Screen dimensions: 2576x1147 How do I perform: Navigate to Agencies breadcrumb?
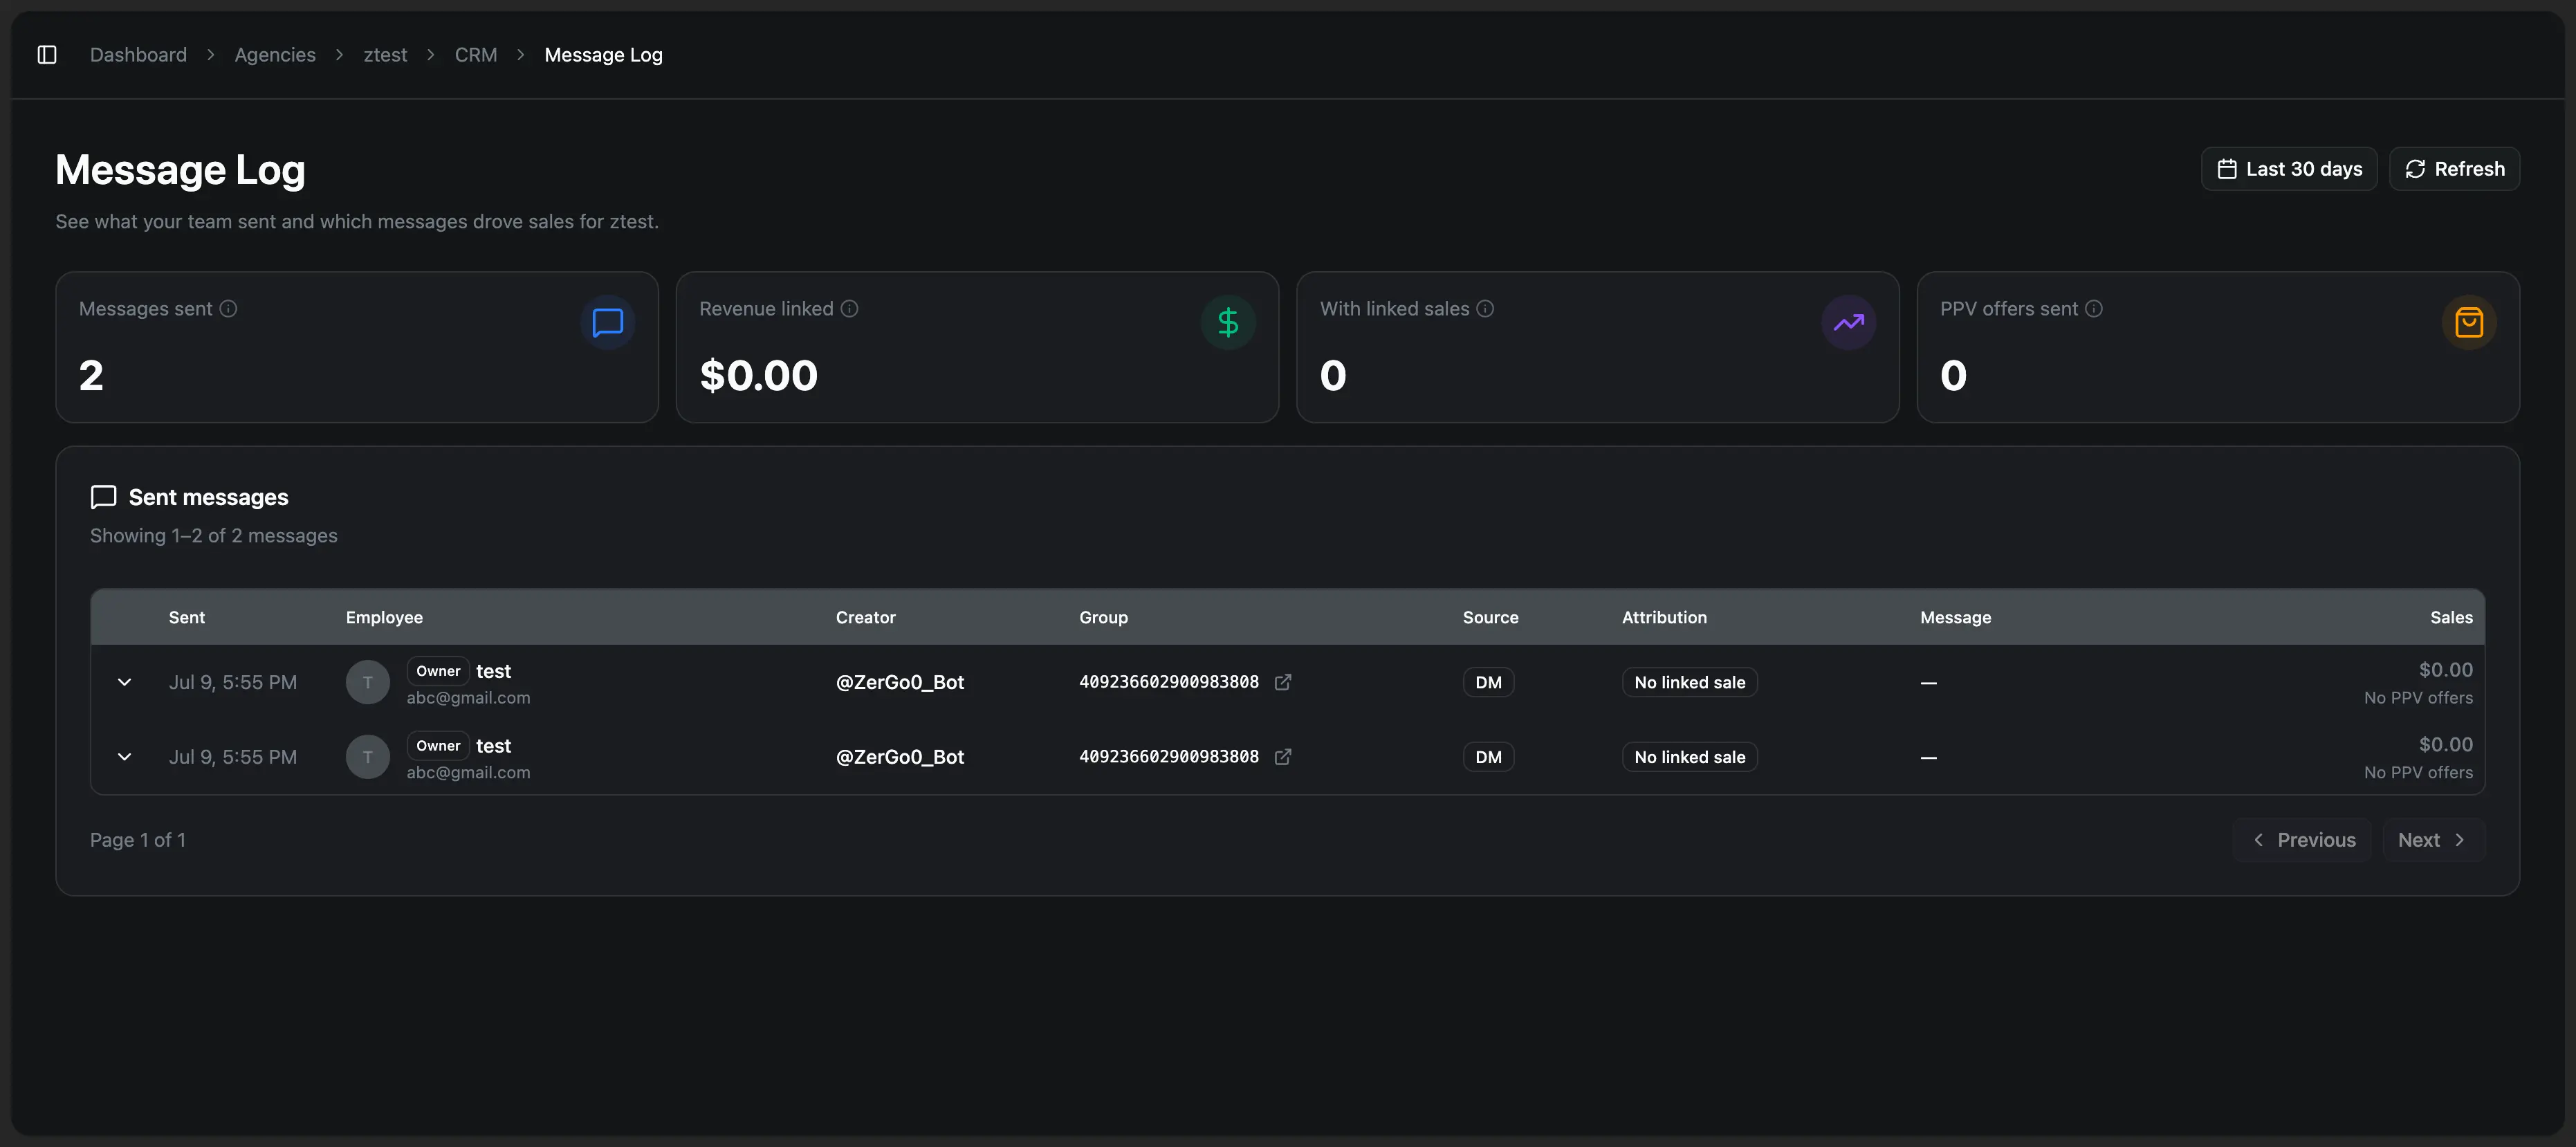point(275,55)
